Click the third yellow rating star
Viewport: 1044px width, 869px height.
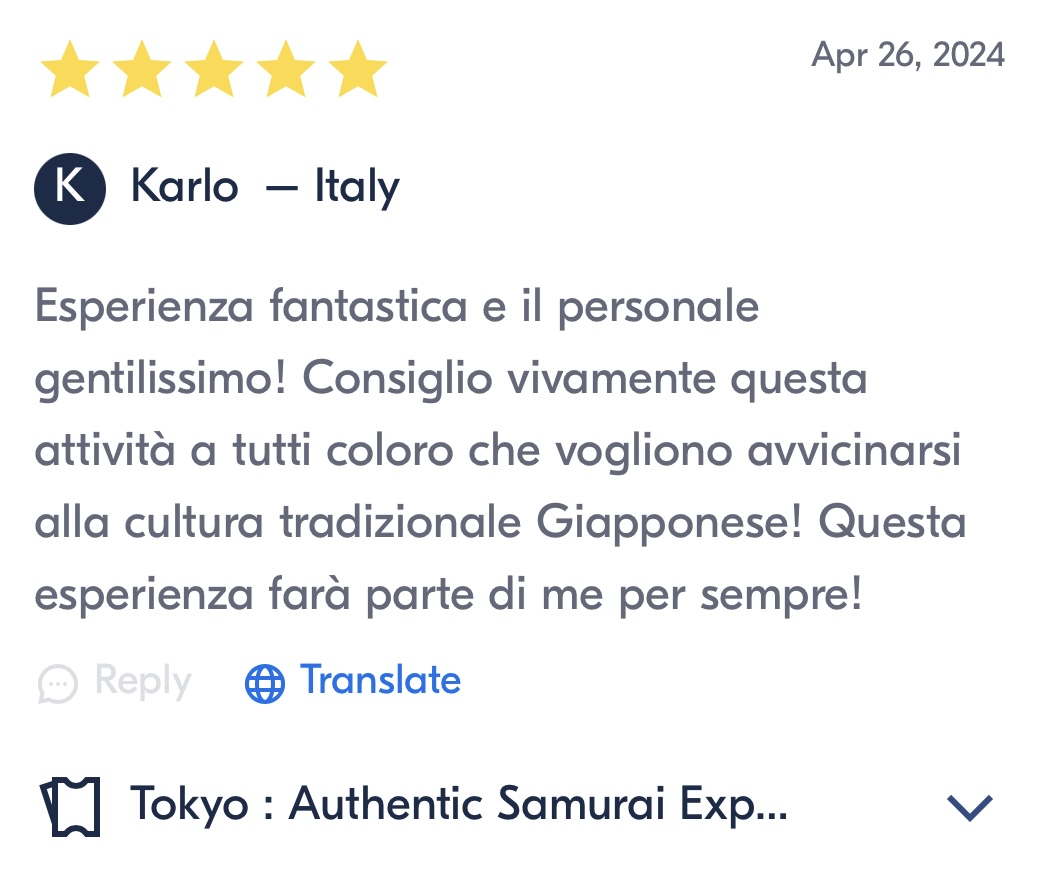pyautogui.click(x=214, y=69)
